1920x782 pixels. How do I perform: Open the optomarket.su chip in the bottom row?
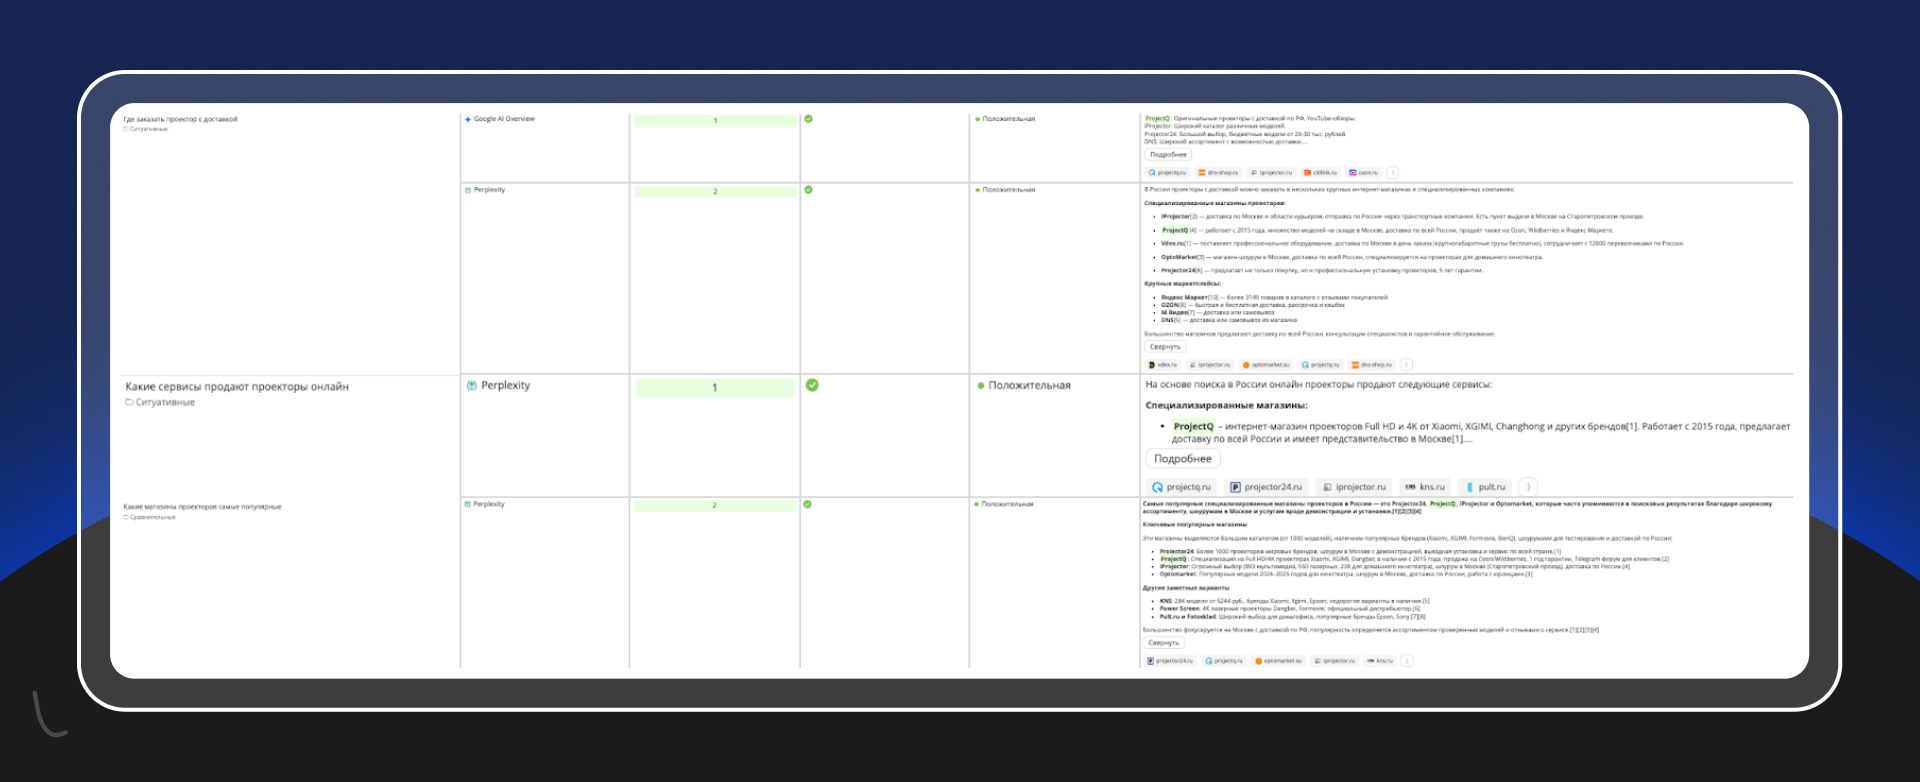[x=1278, y=661]
